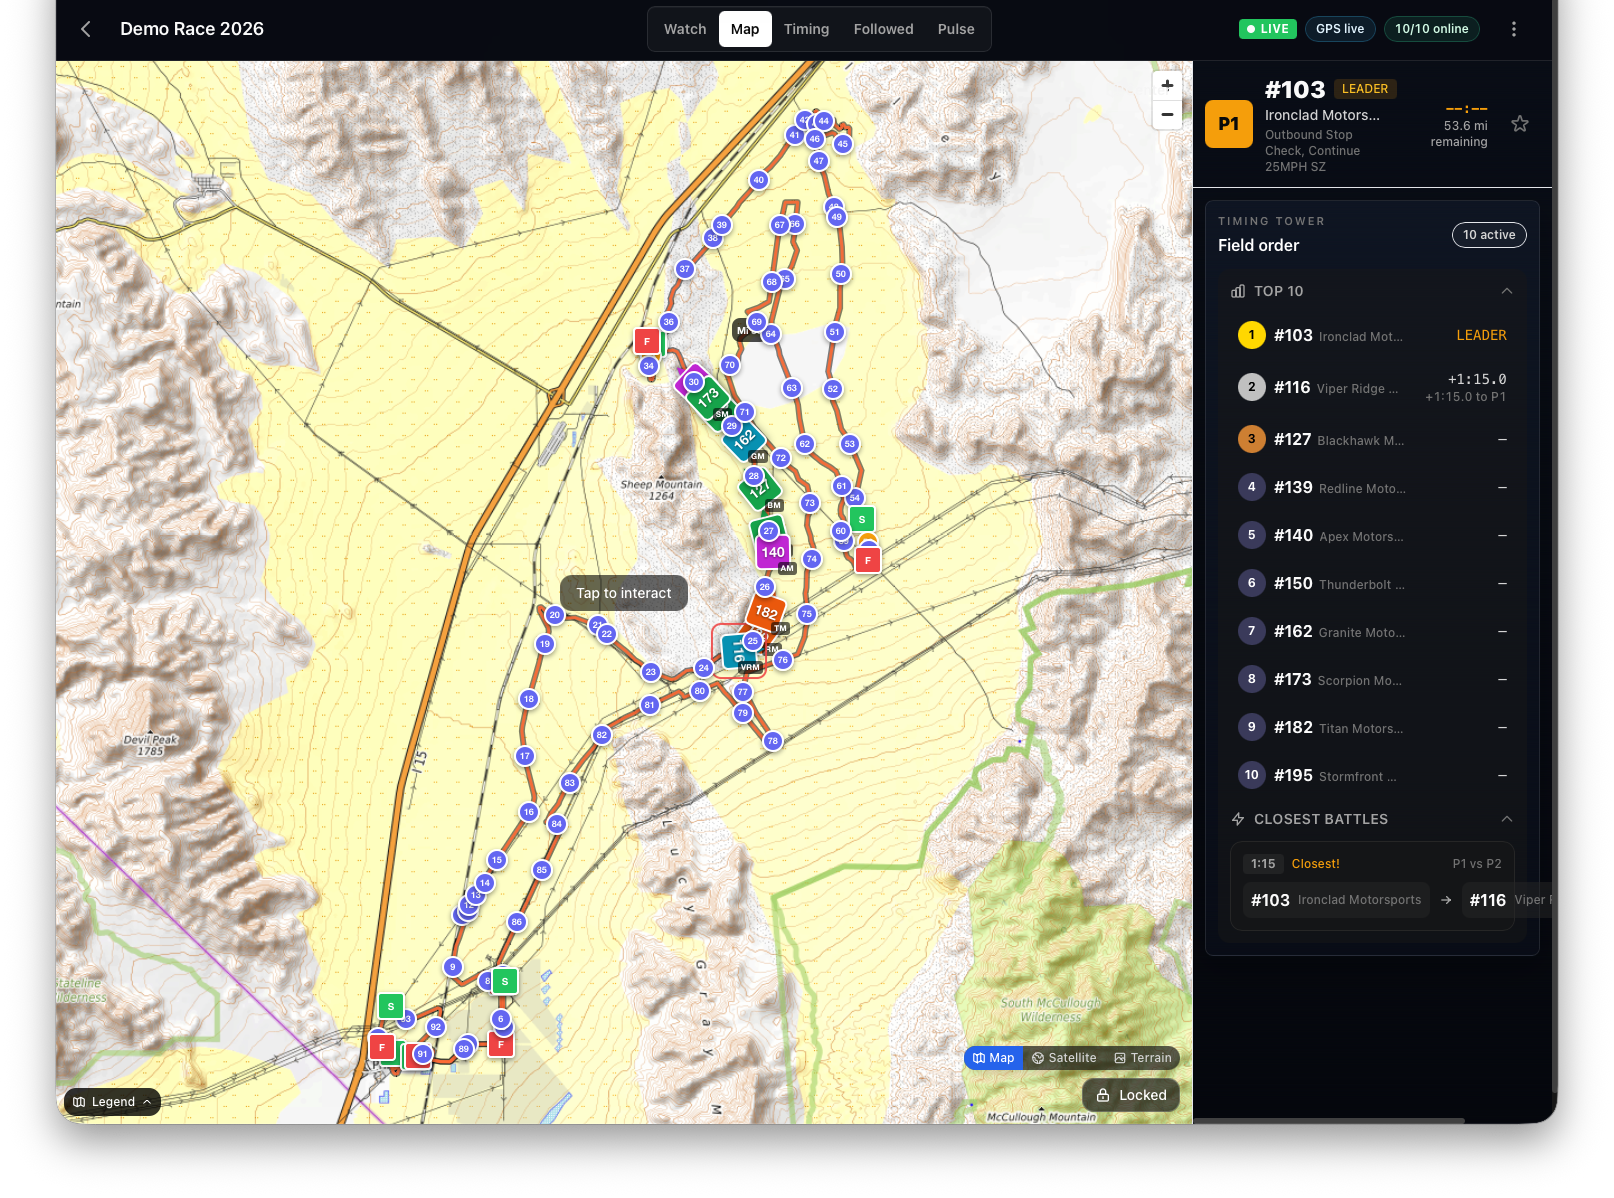1614x1198 pixels.
Task: Click waypoint 78 on the course
Action: pyautogui.click(x=773, y=741)
